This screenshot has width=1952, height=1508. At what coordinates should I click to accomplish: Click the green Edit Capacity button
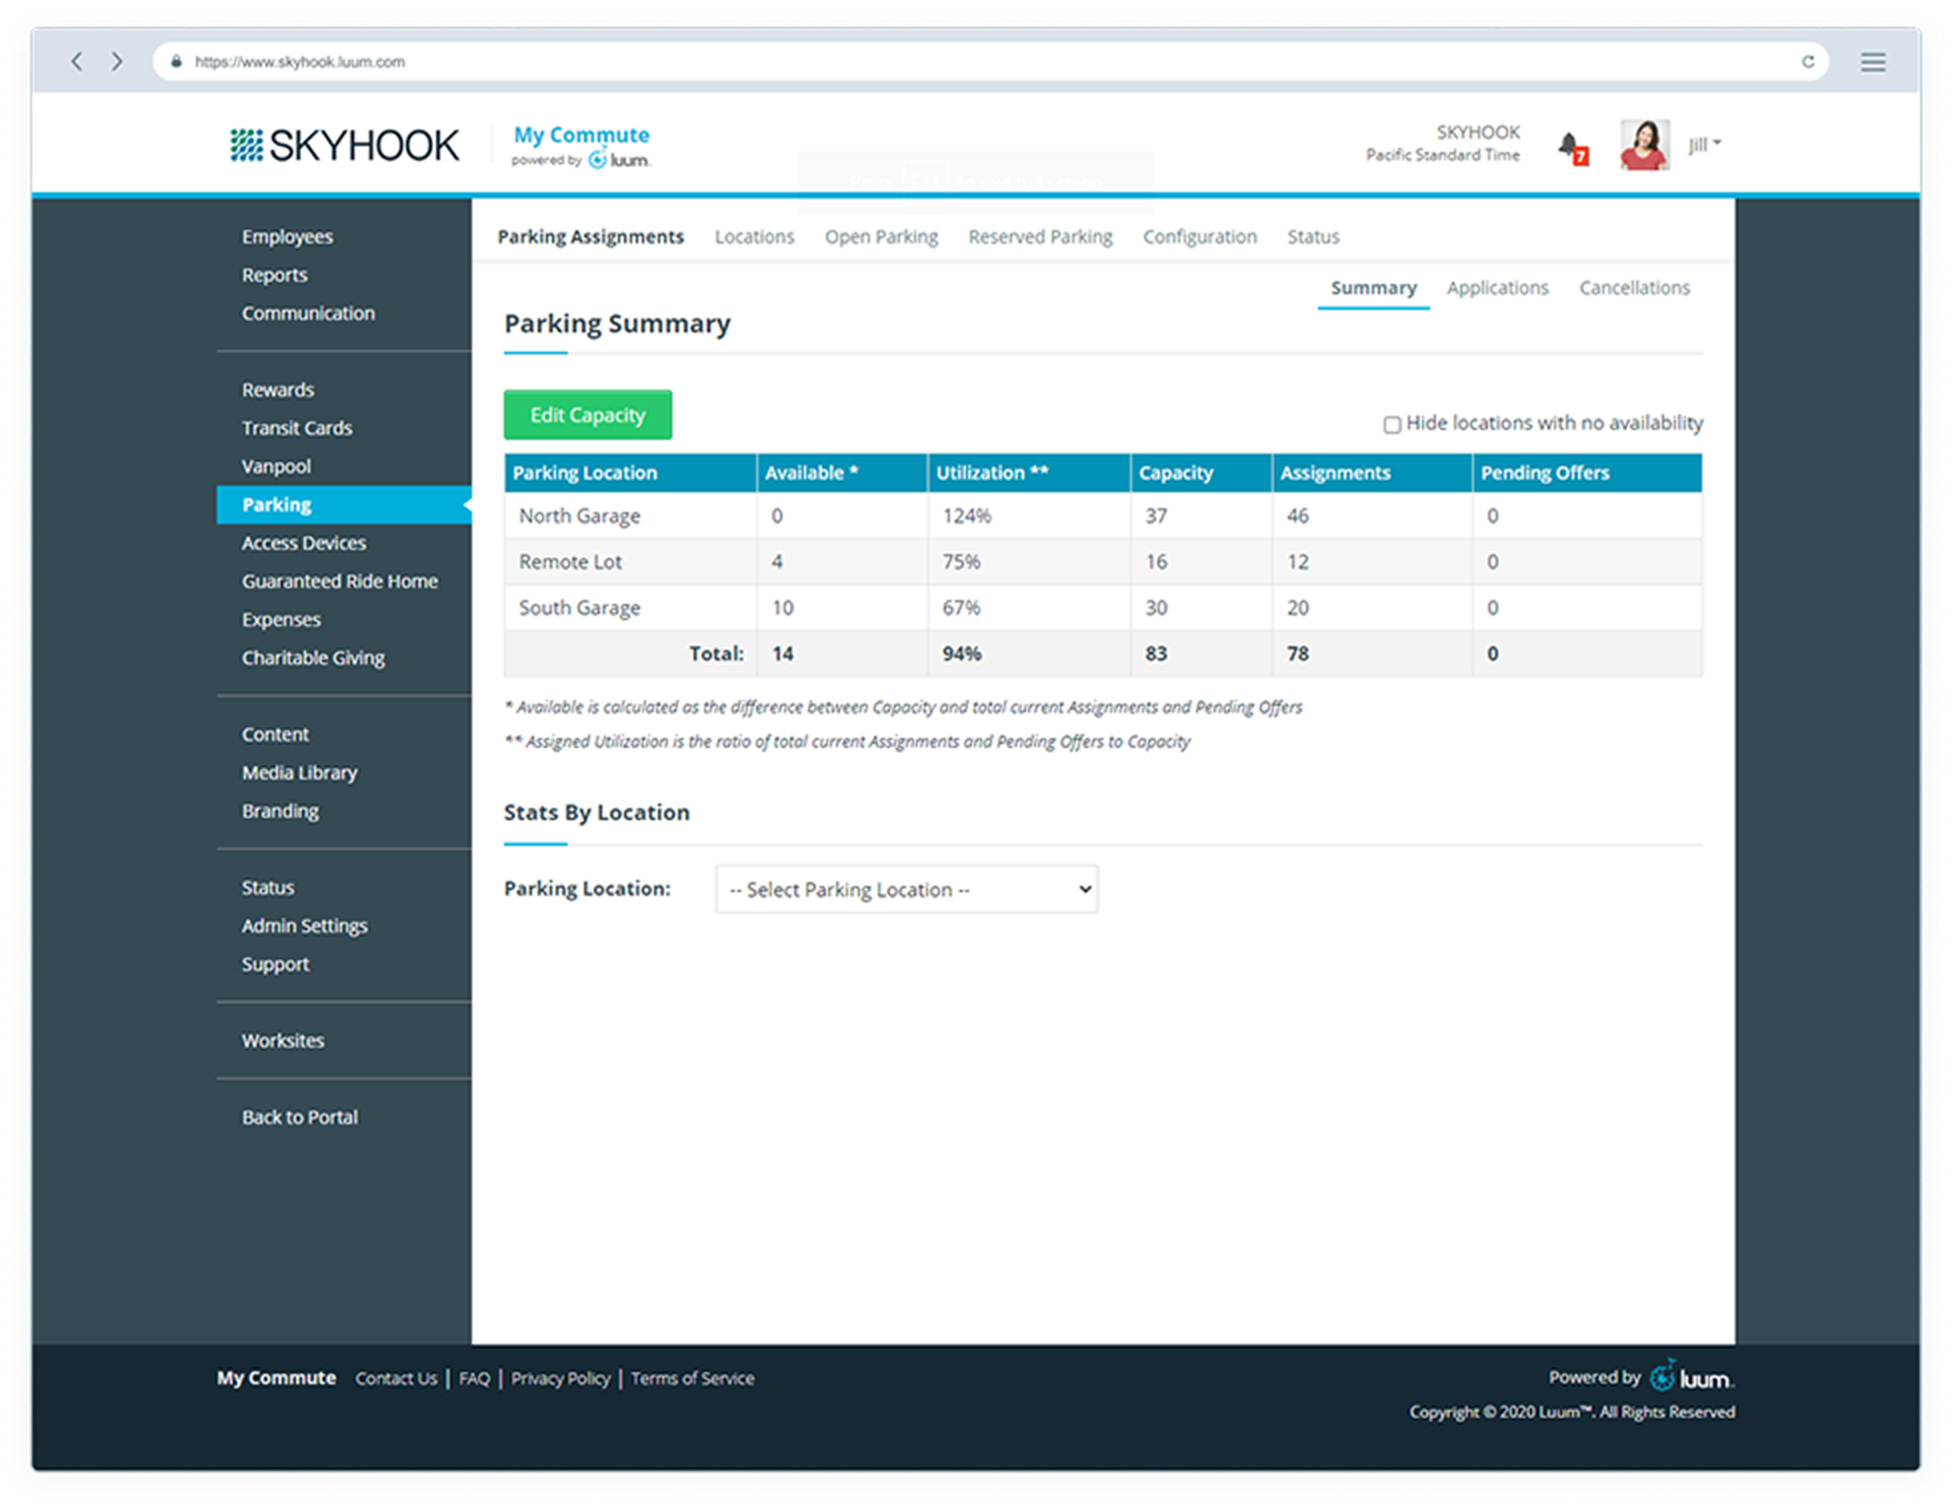coord(587,415)
